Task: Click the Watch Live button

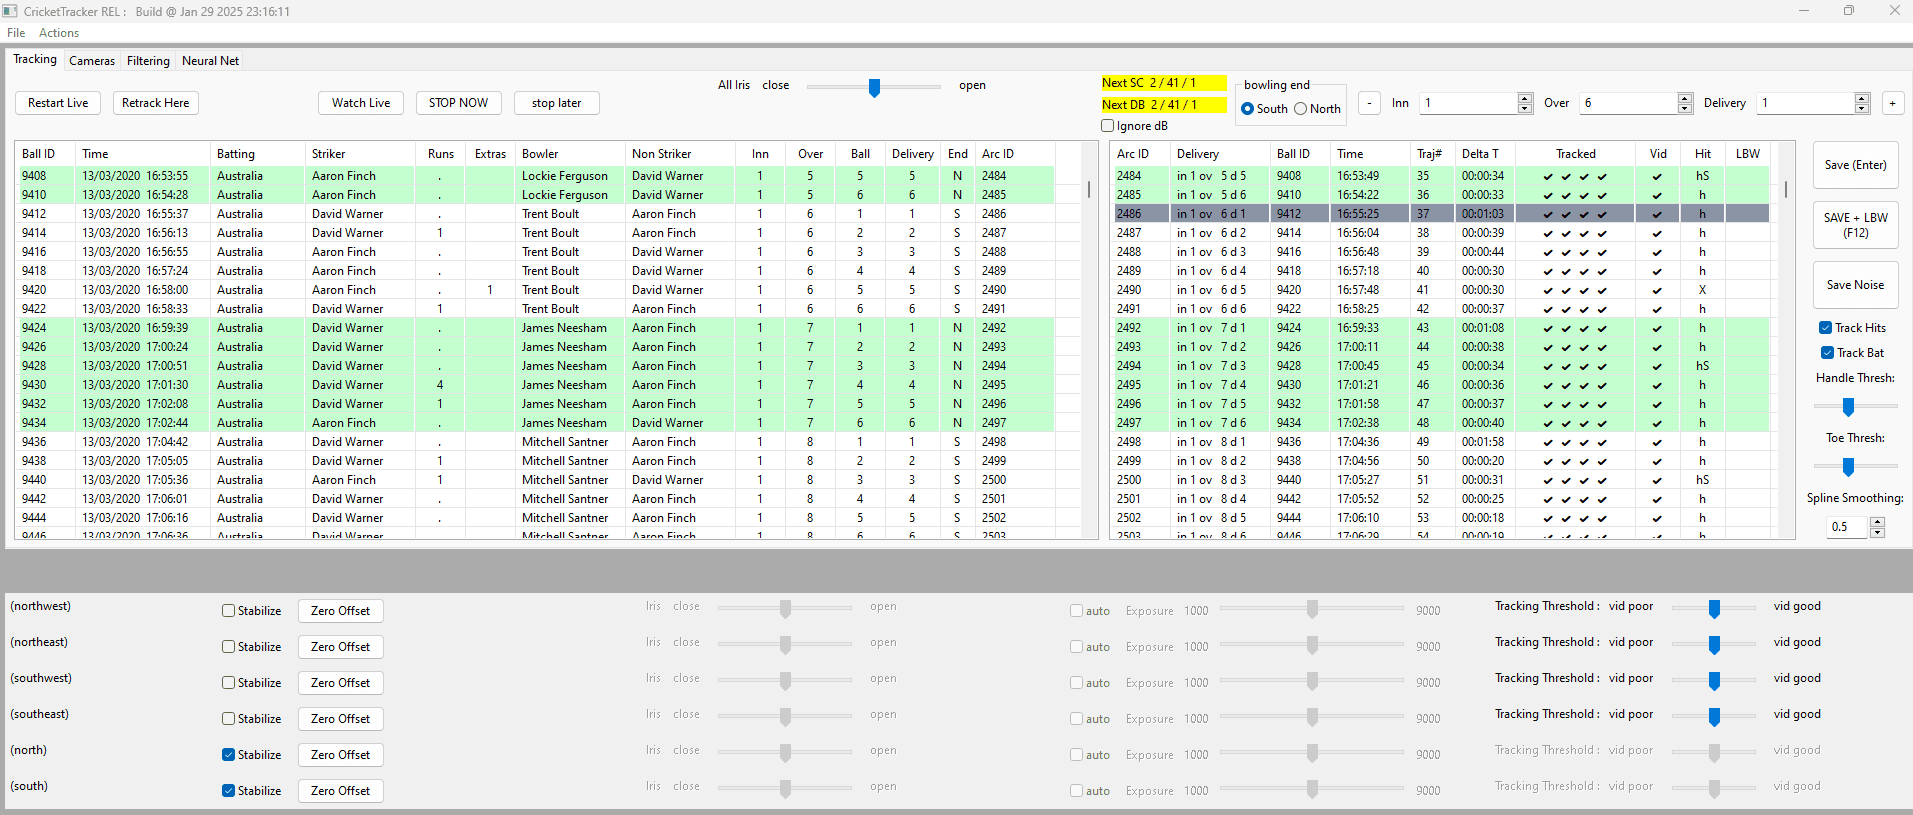Action: click(361, 103)
